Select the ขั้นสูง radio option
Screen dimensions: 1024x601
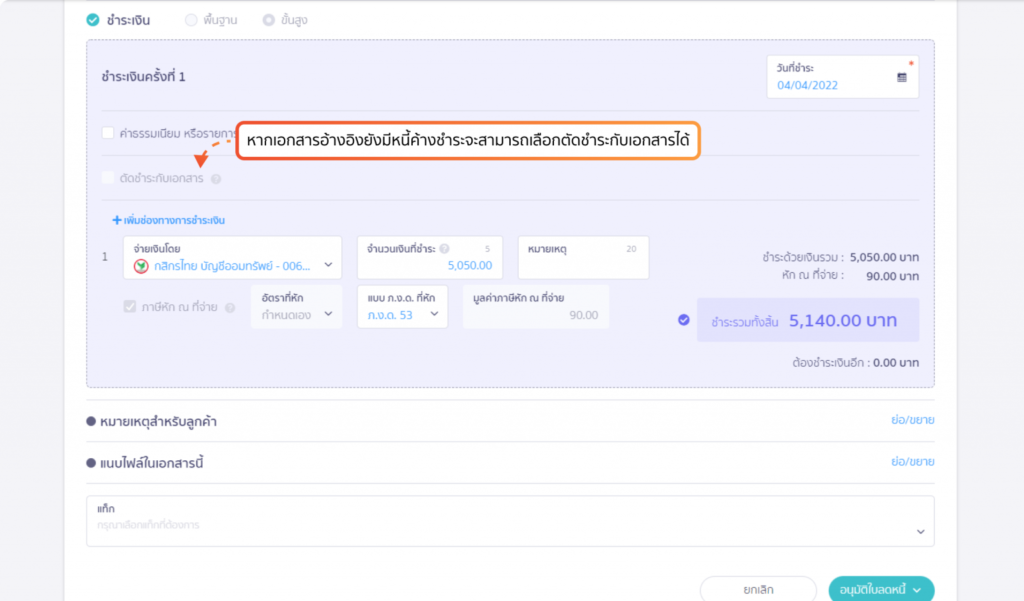(268, 20)
